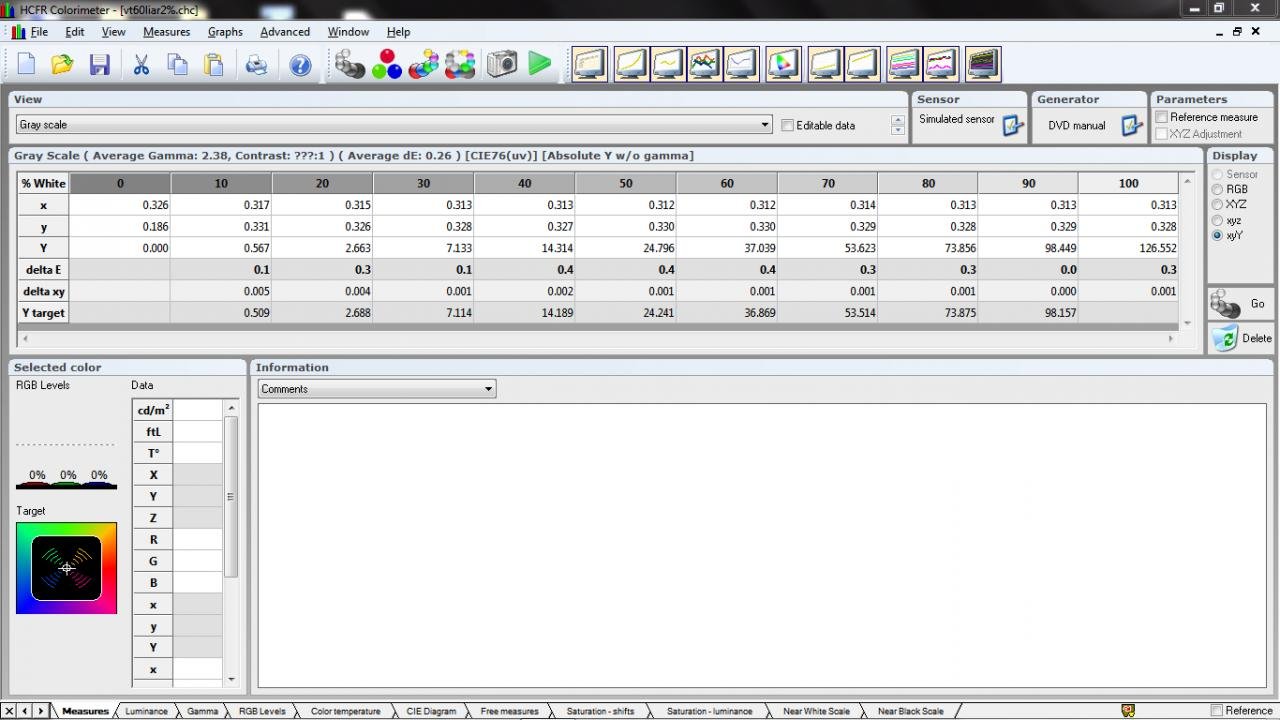Select the XYZ display radio button
The image size is (1280, 720).
point(1217,204)
